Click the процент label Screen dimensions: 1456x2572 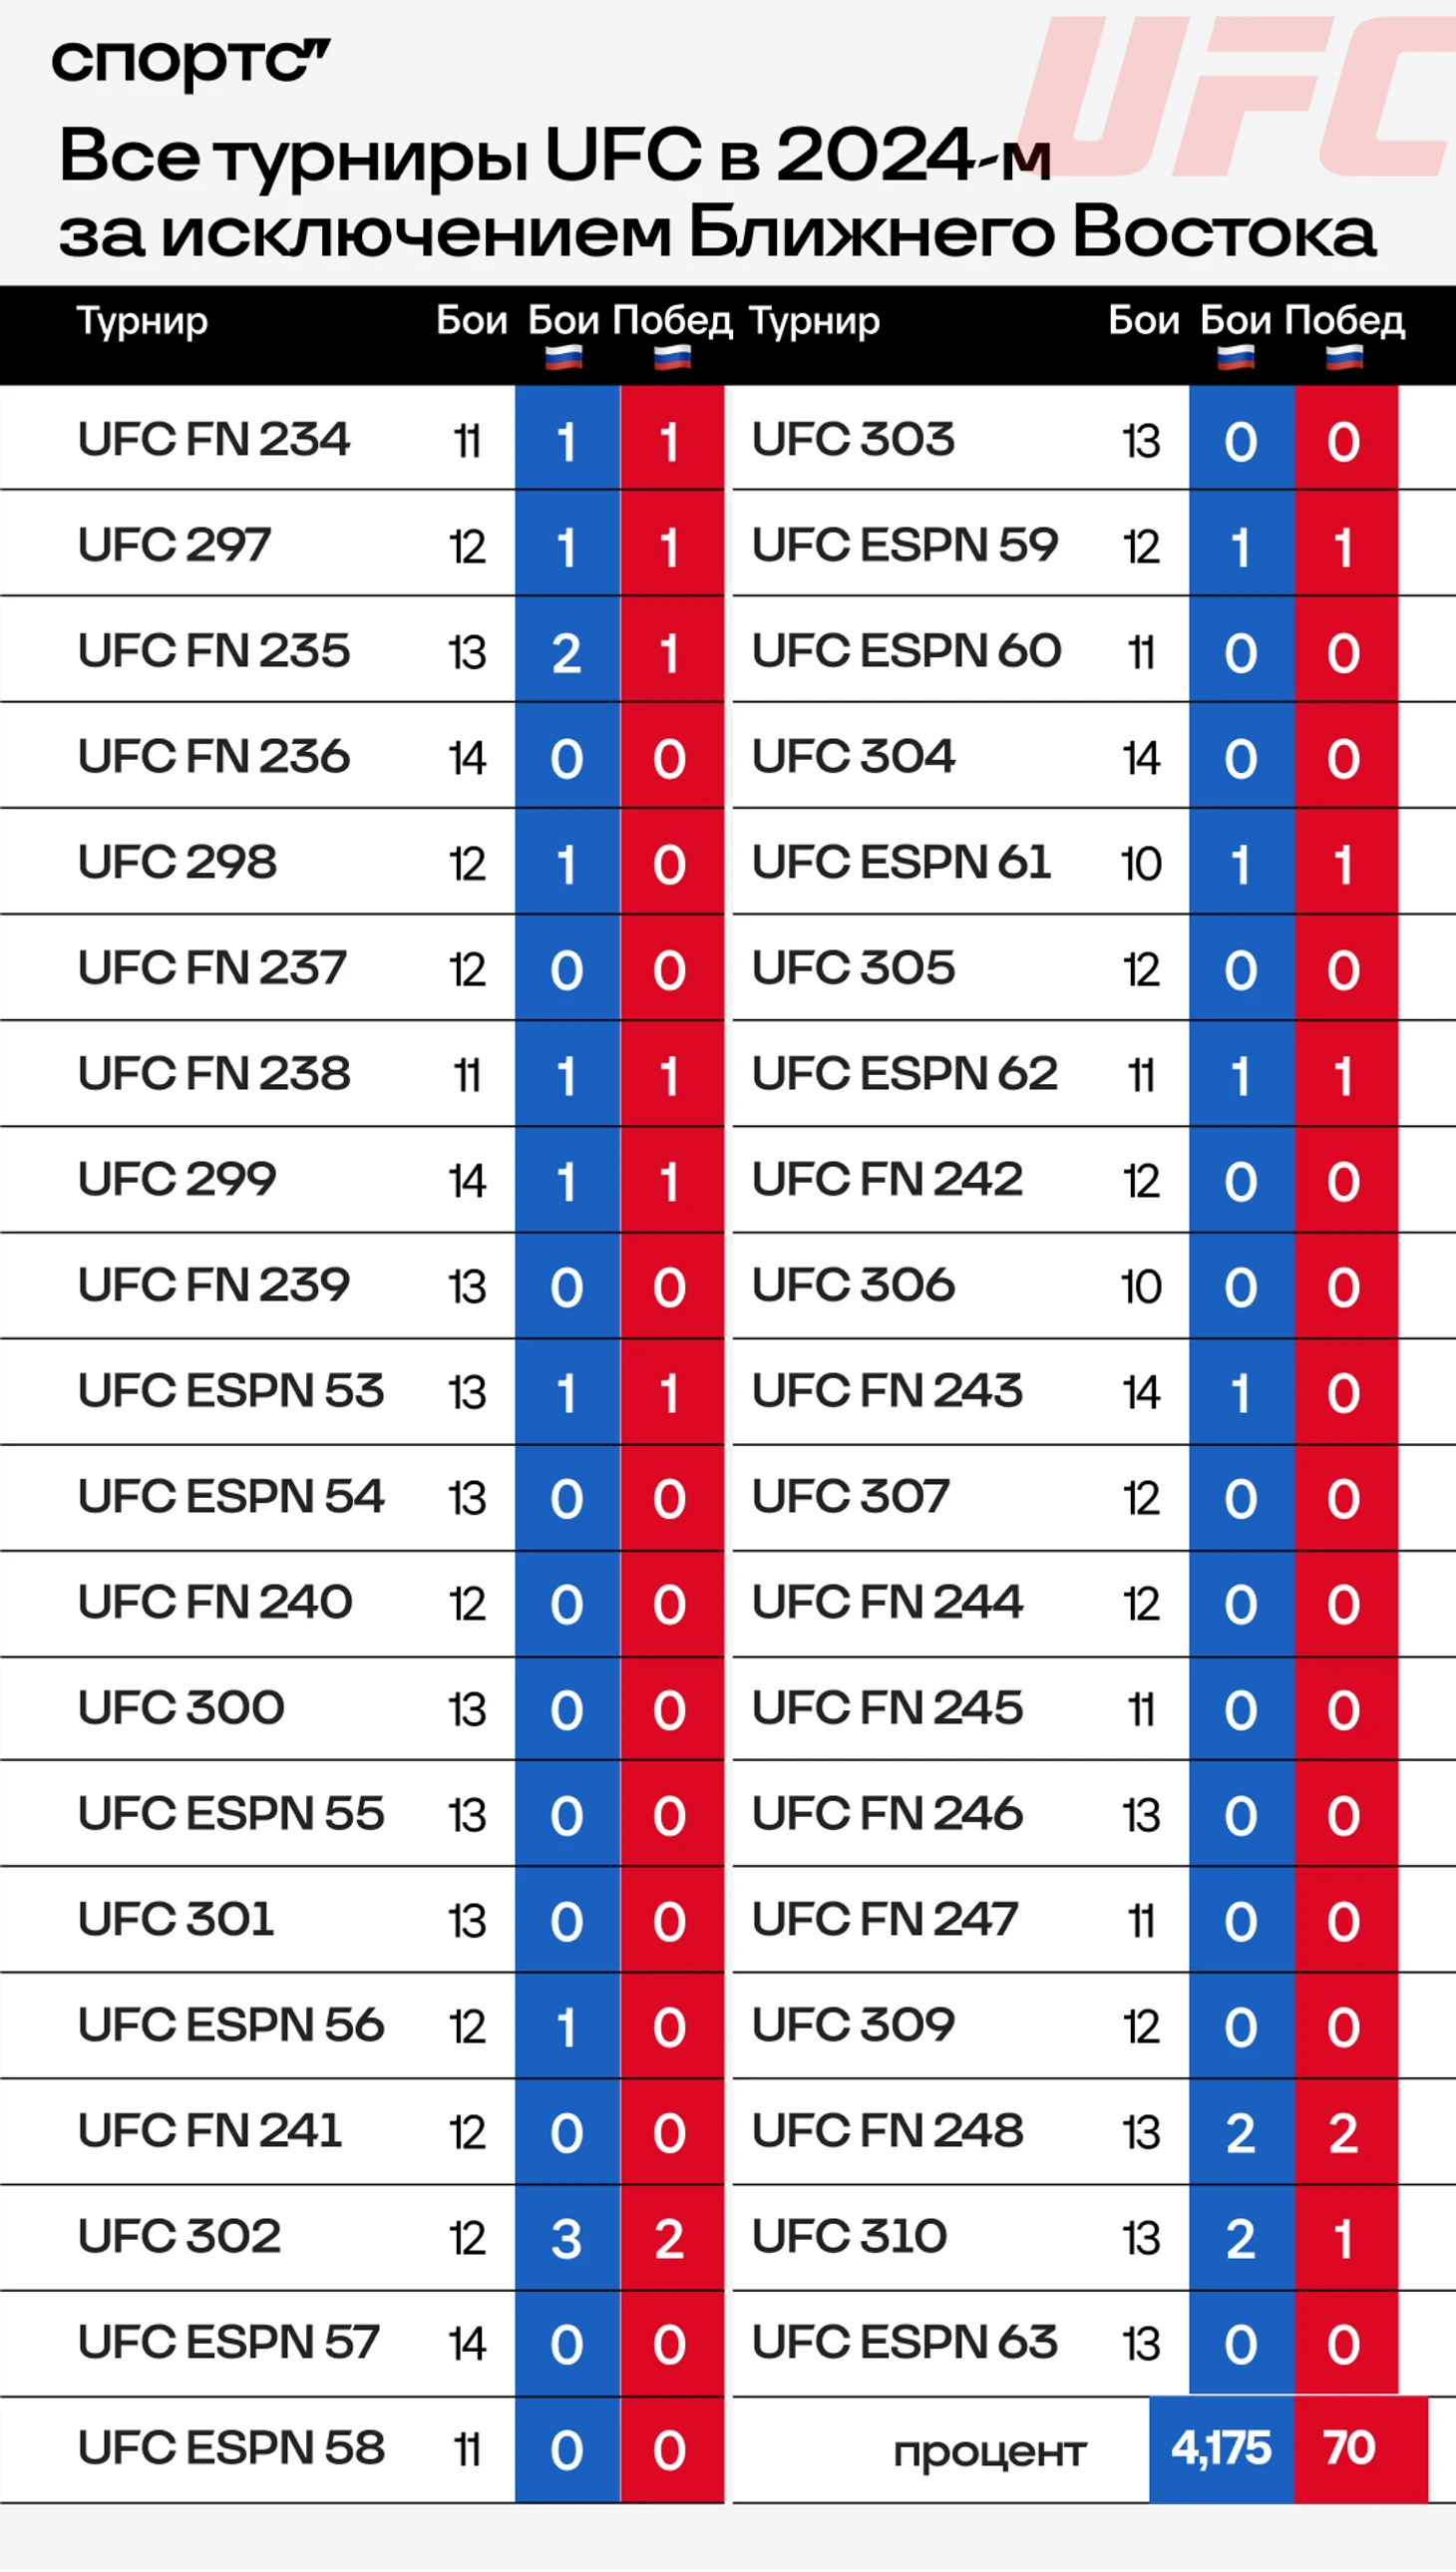click(x=990, y=2450)
